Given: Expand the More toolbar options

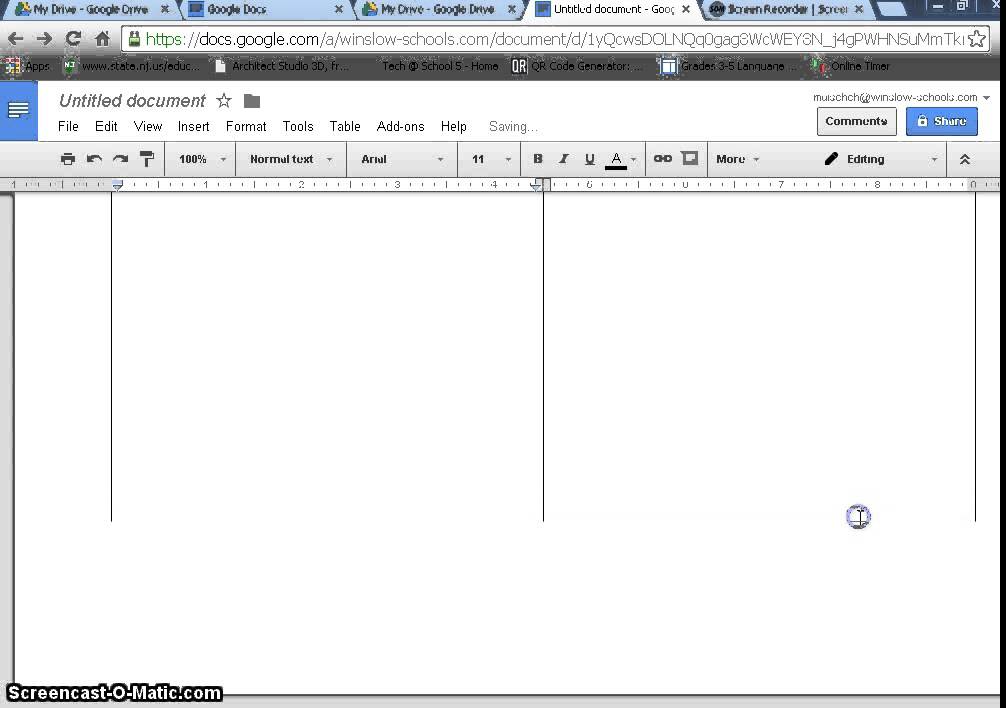Looking at the screenshot, I should point(737,159).
